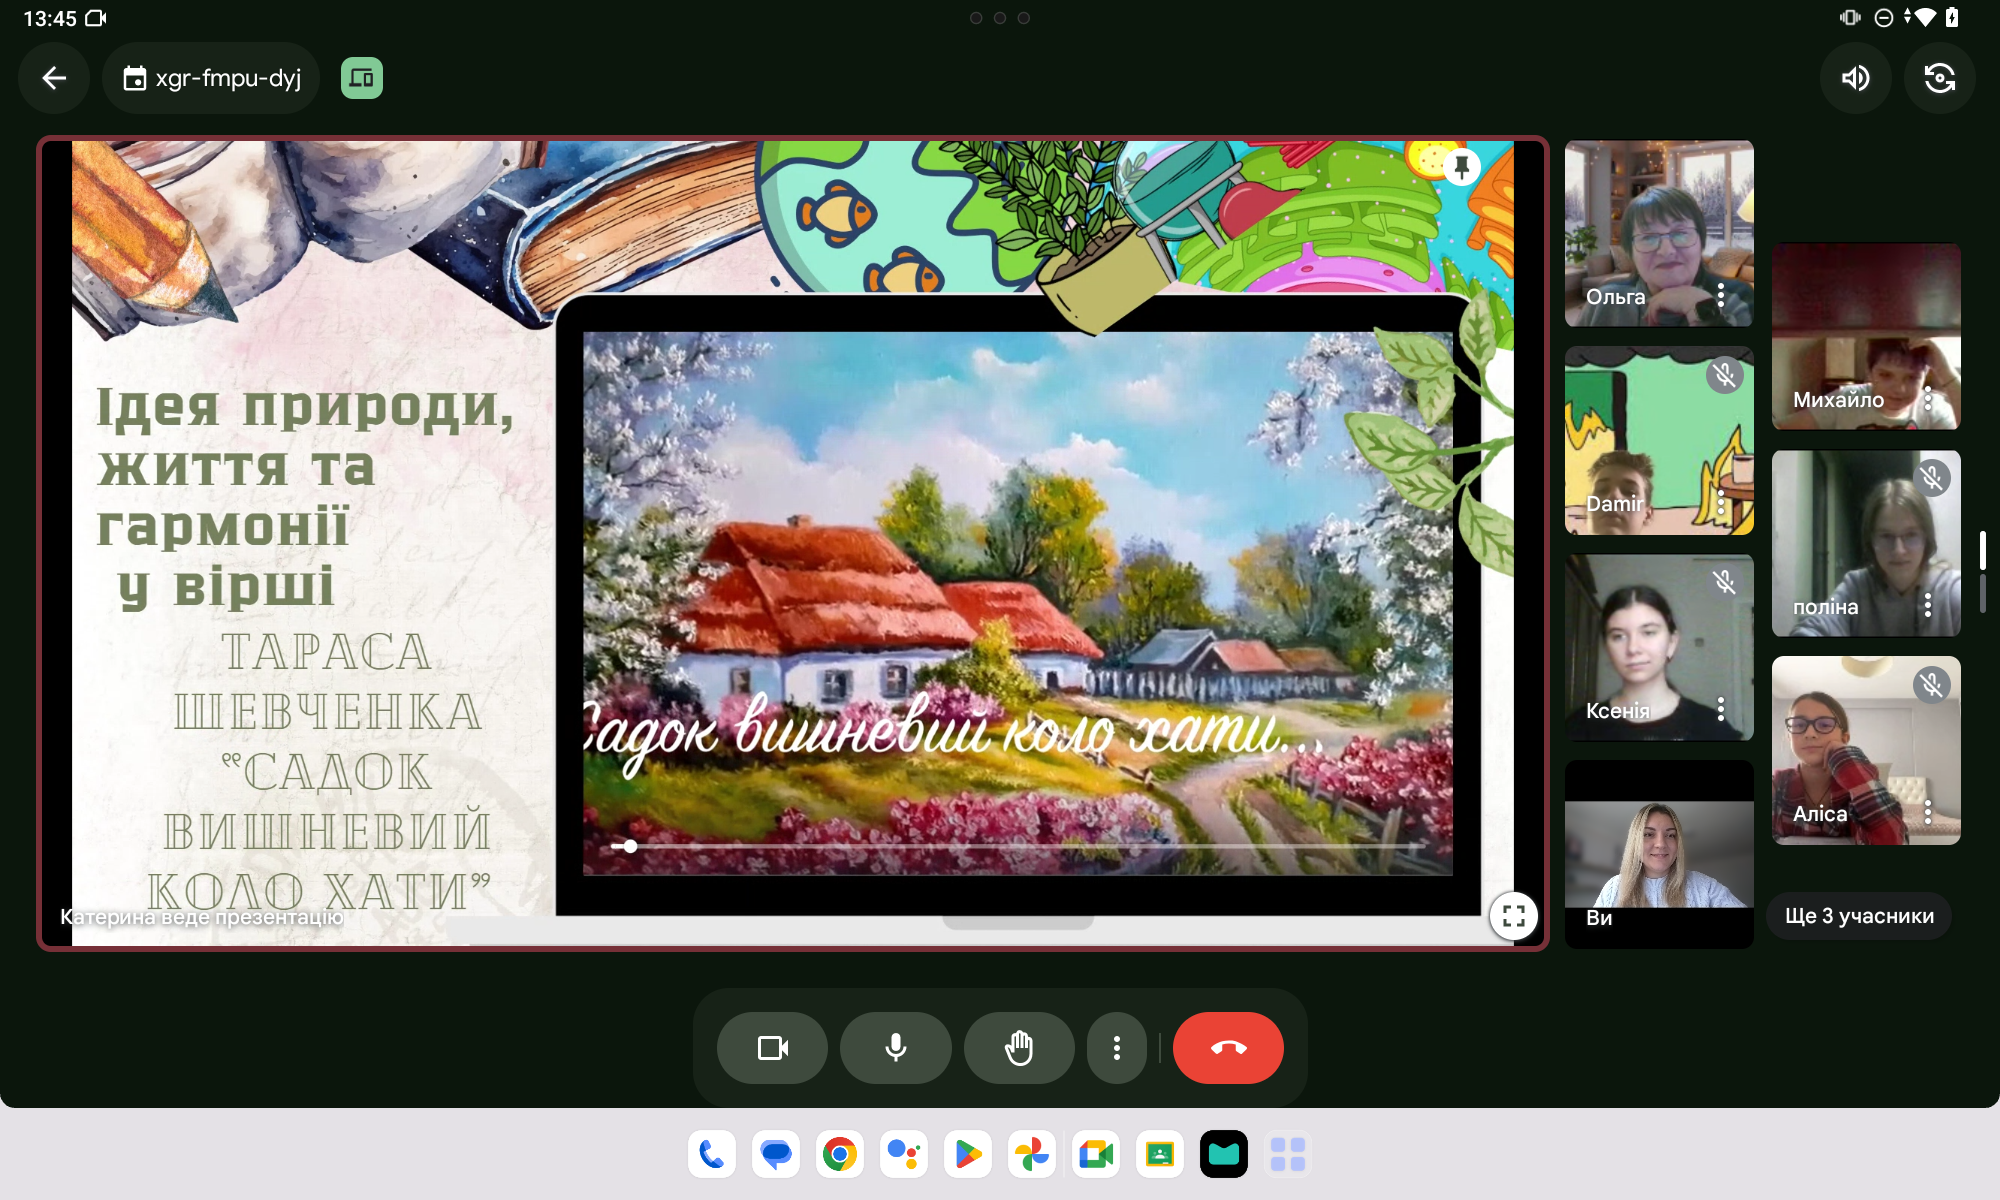This screenshot has height=1200, width=2000.
Task: Tap the green screen-sharing companion icon
Action: (361, 78)
